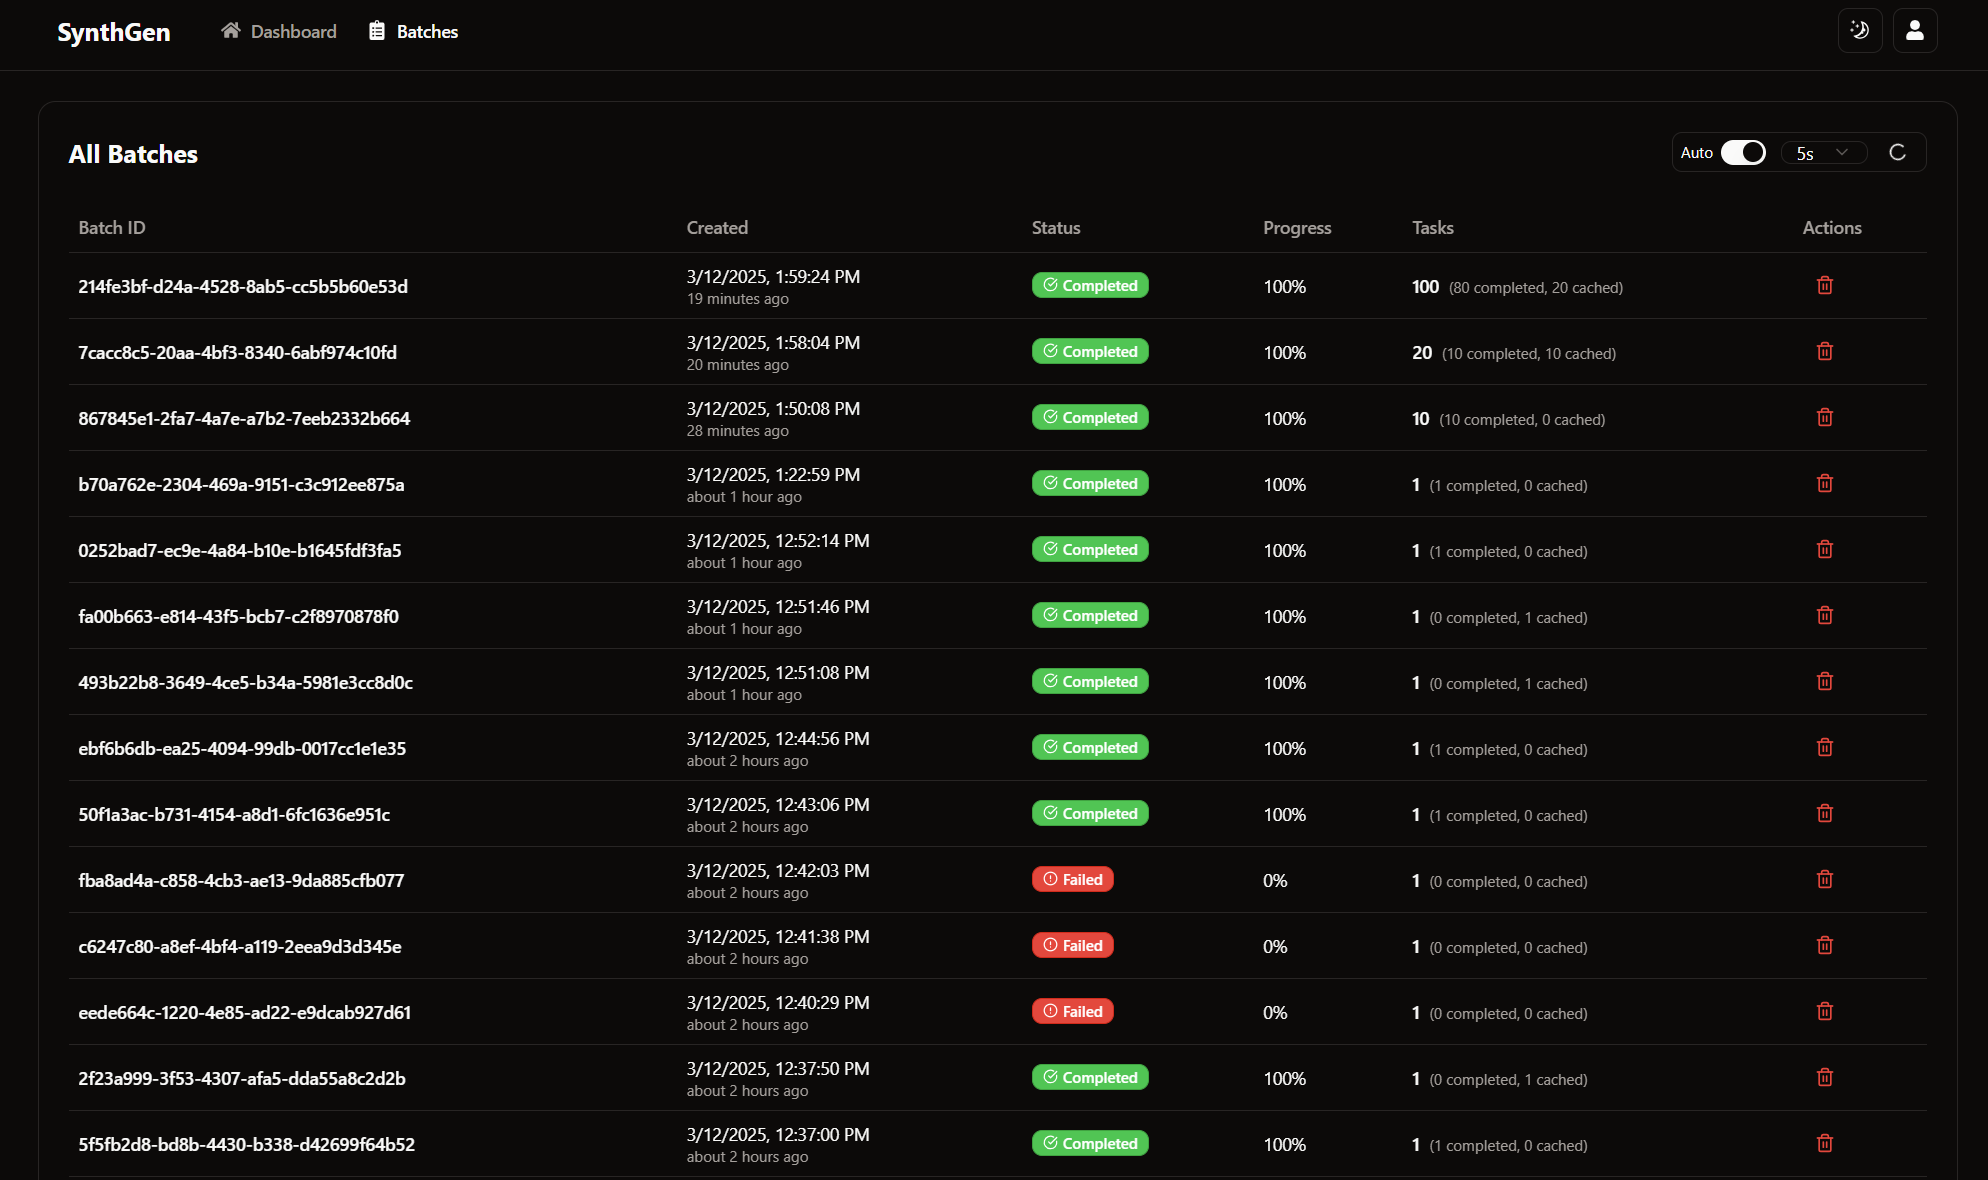Screen dimensions: 1988x1180
Task: Click the Status column header
Action: (1055, 228)
